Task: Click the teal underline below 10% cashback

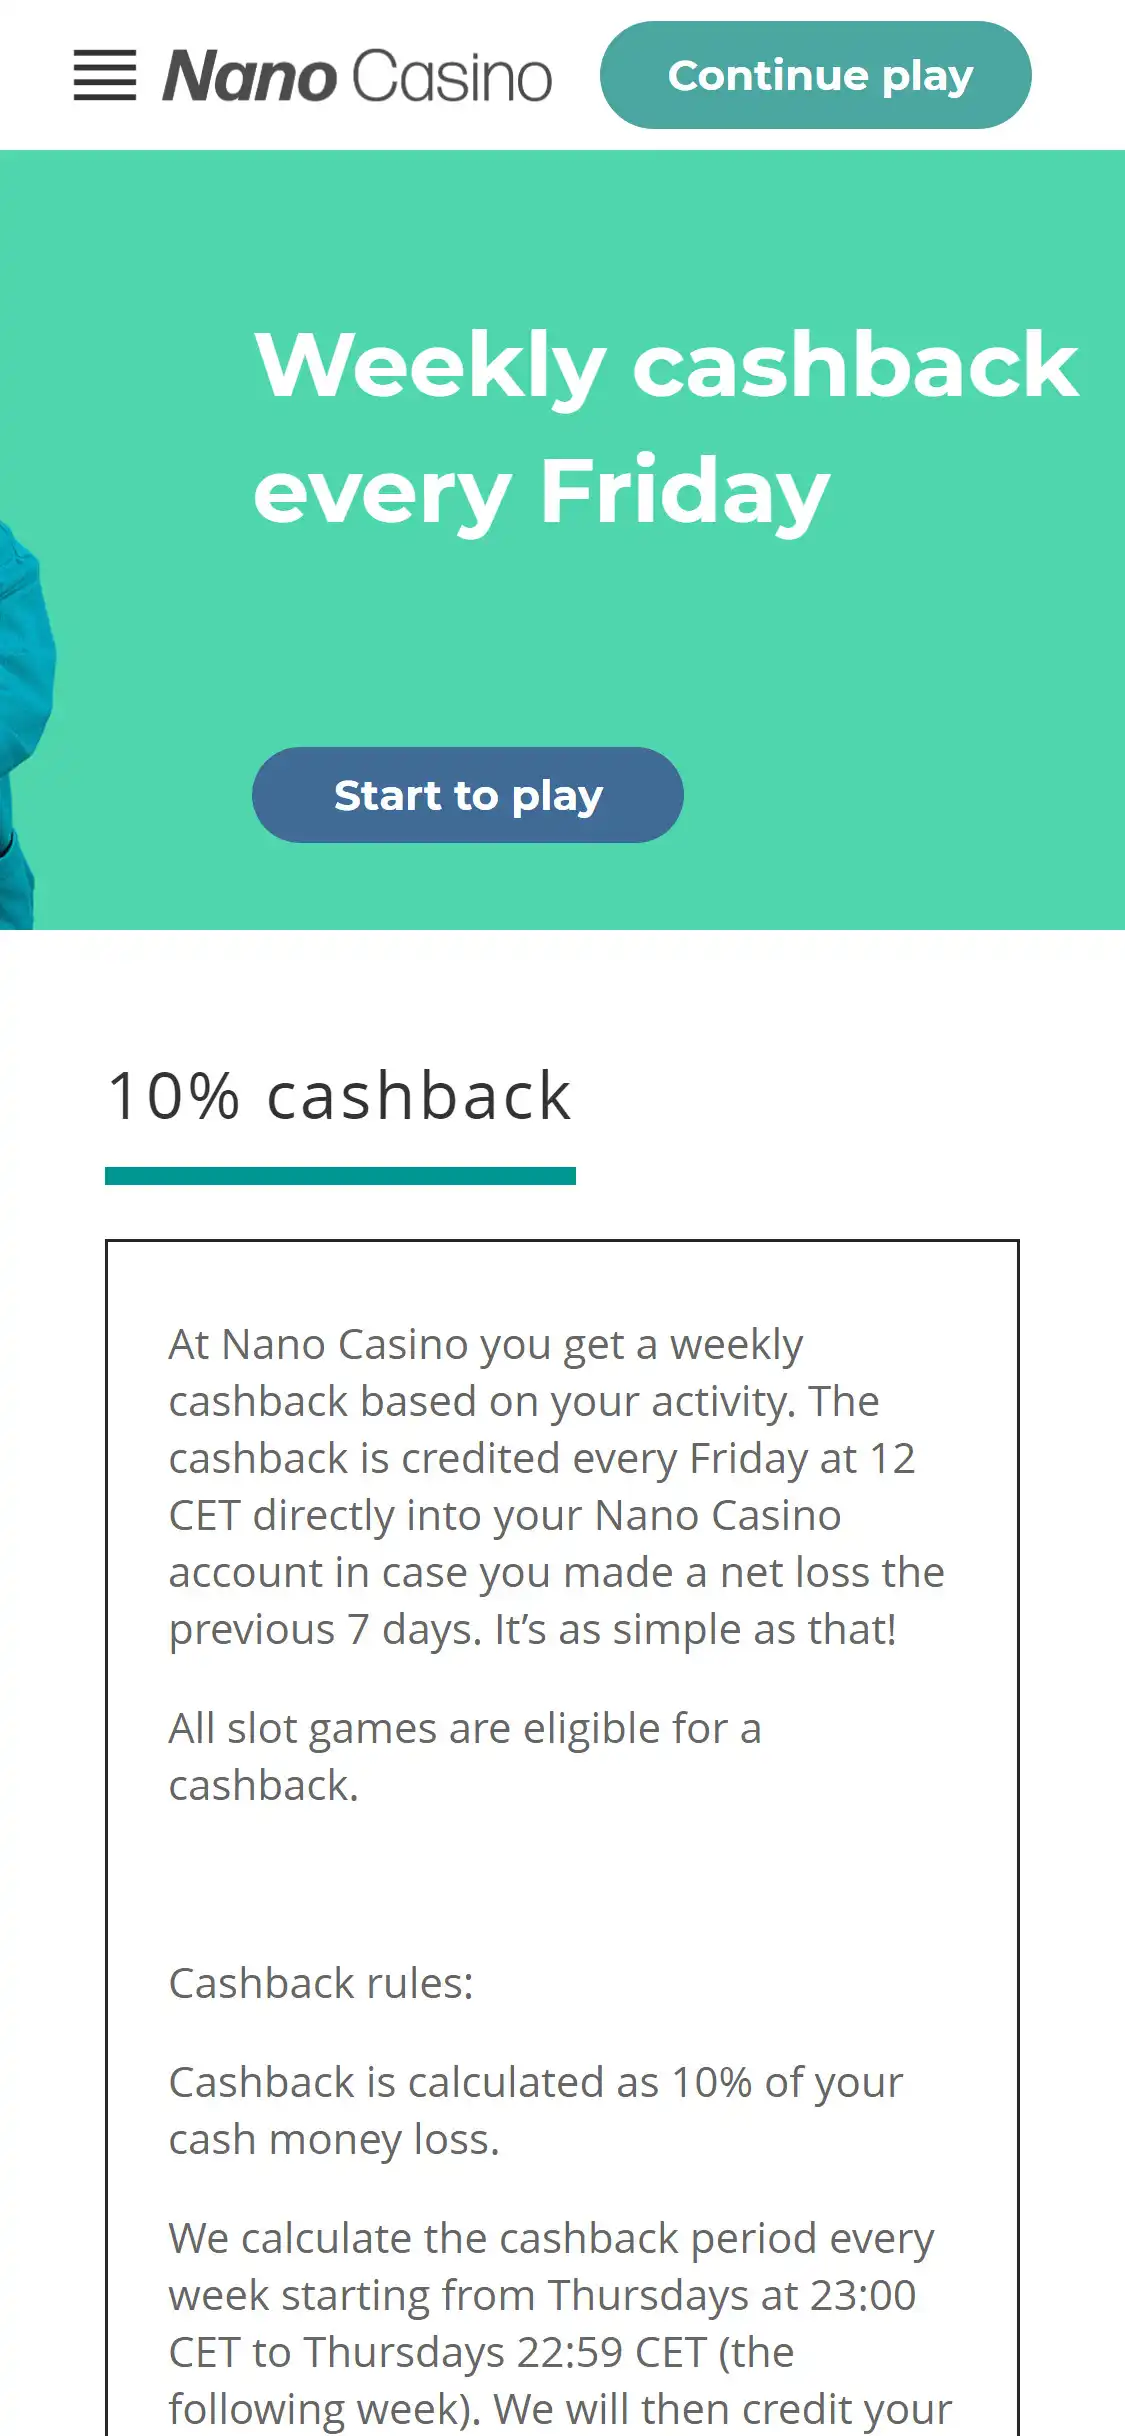Action: (x=340, y=1176)
